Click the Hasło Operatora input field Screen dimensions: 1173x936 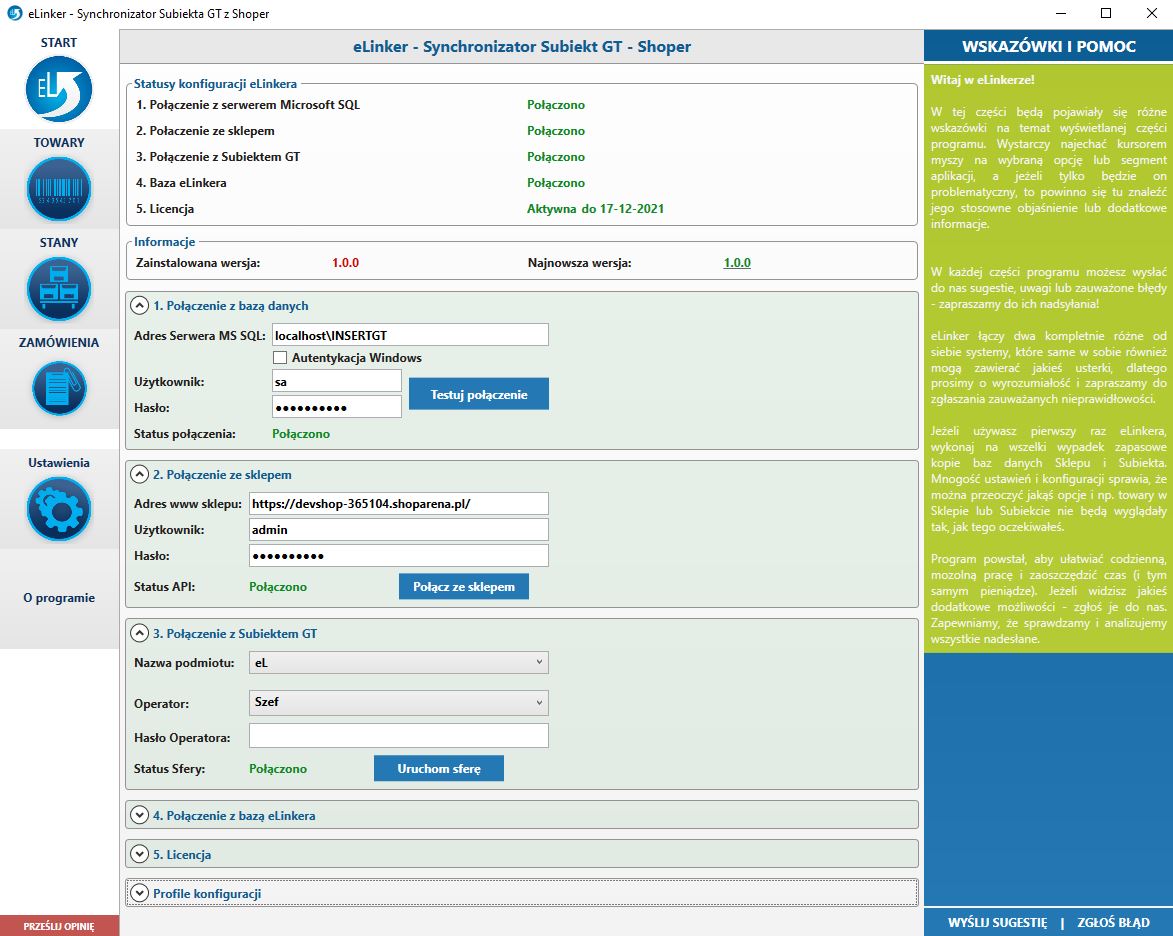[398, 736]
